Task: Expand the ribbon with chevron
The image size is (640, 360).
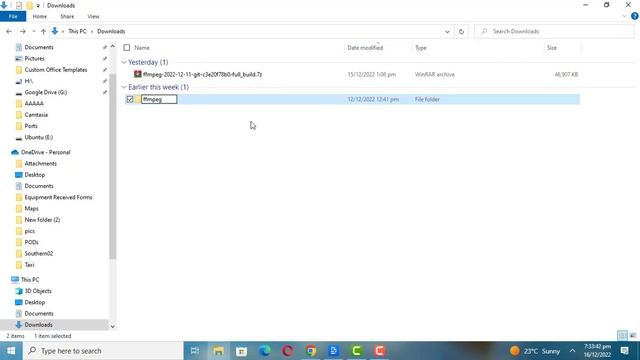Action: coord(624,16)
